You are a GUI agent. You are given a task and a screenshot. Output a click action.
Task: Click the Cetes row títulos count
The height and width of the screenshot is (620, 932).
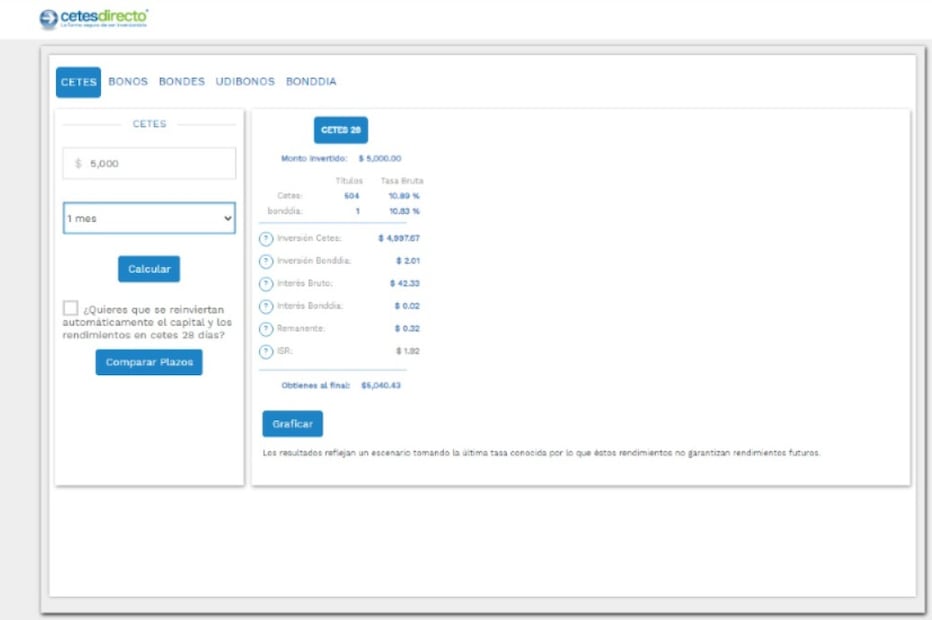coord(352,196)
